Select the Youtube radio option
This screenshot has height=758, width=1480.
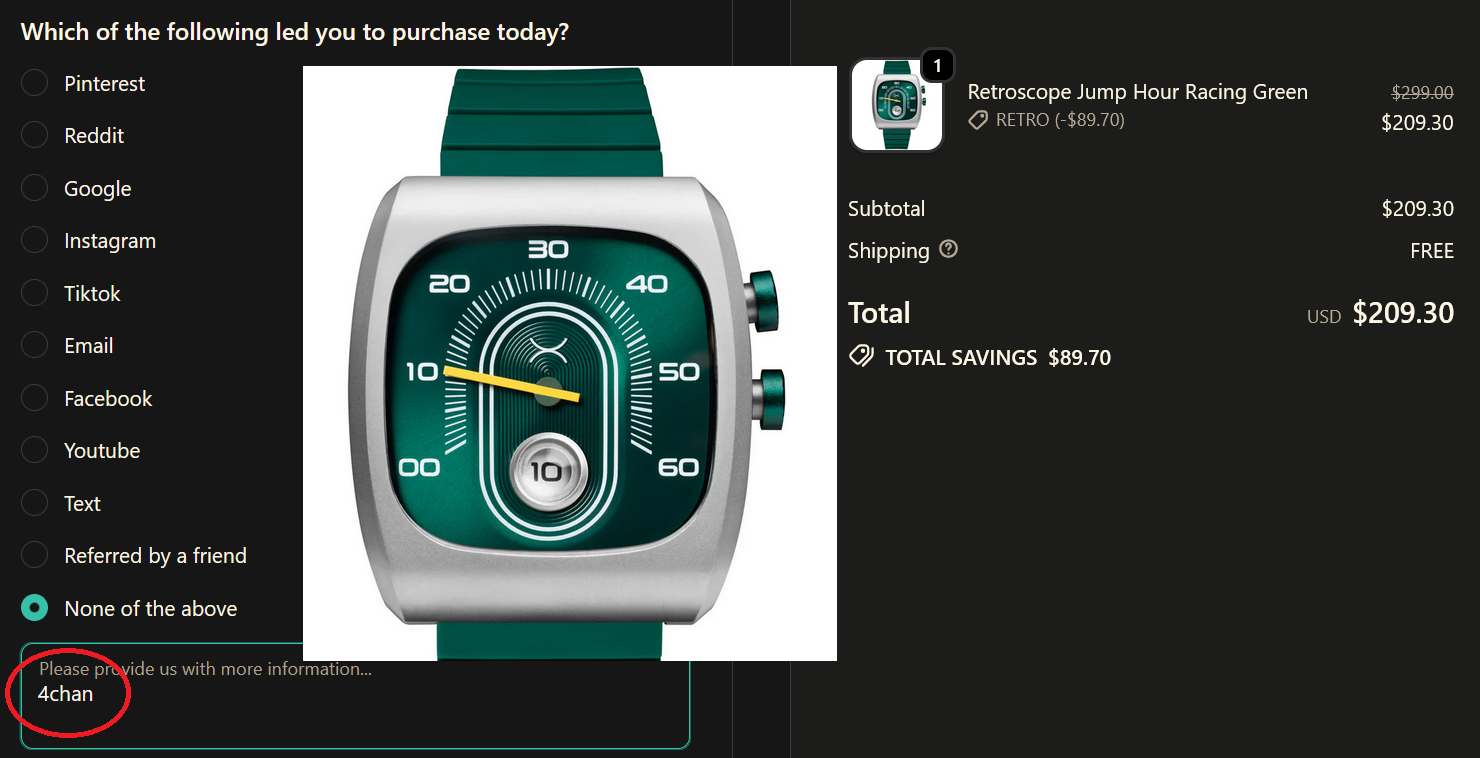[x=35, y=450]
